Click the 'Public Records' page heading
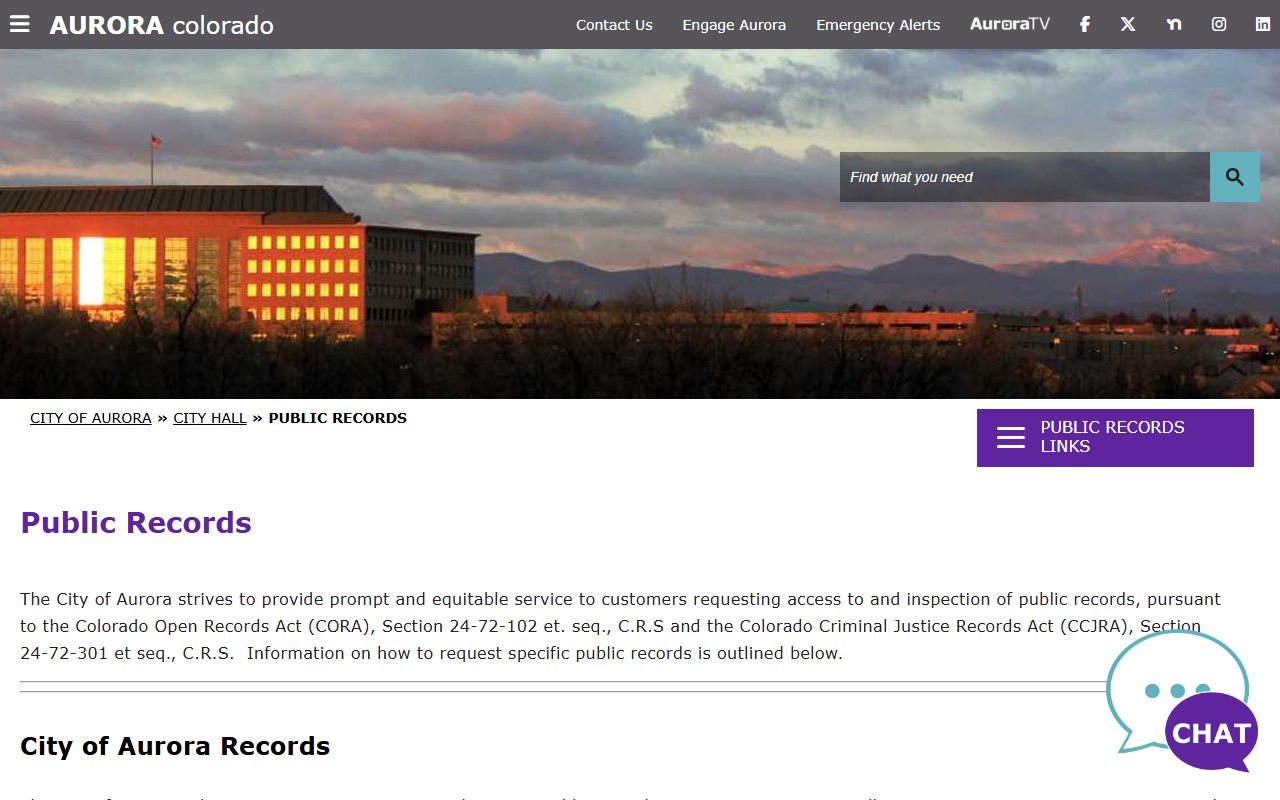This screenshot has width=1280, height=800. pyautogui.click(x=136, y=523)
